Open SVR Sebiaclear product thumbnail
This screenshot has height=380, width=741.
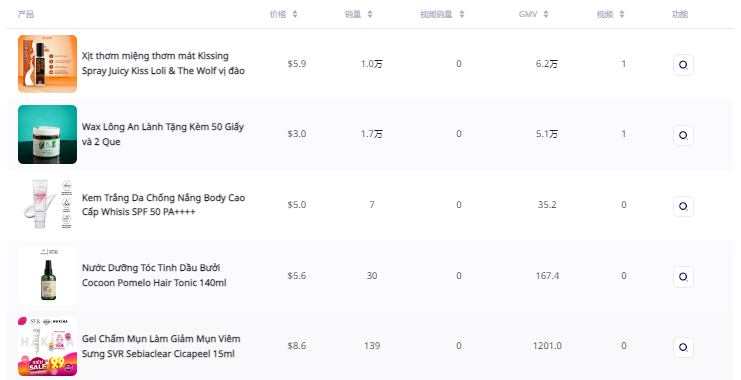coord(47,346)
